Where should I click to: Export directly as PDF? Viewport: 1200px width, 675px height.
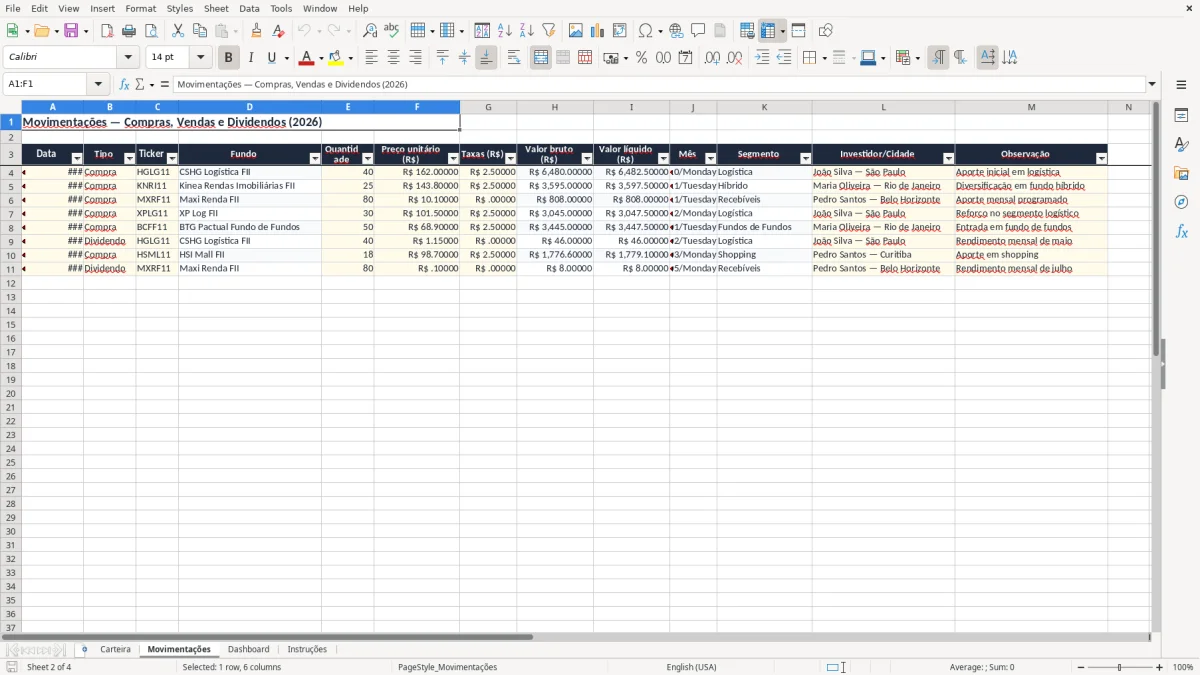coord(107,31)
